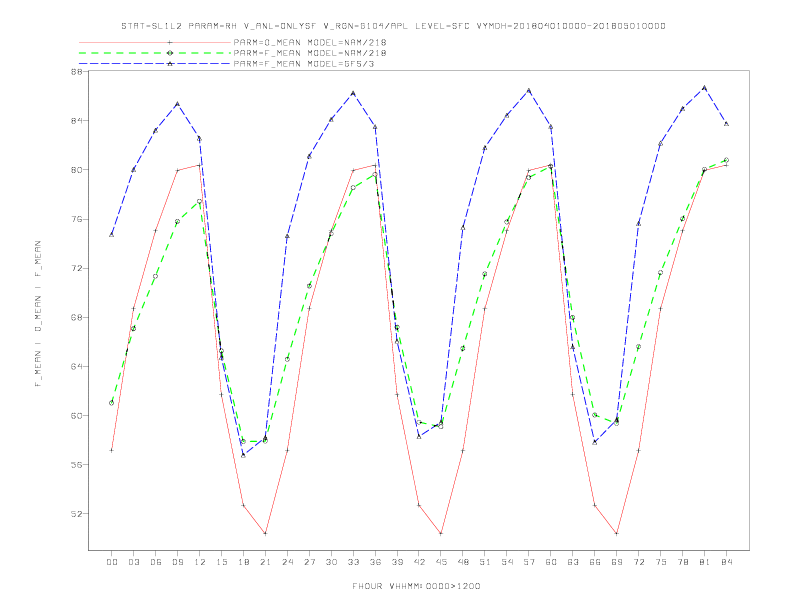Click x-axis tick label 45
This screenshot has width=792, height=612.
[441, 562]
